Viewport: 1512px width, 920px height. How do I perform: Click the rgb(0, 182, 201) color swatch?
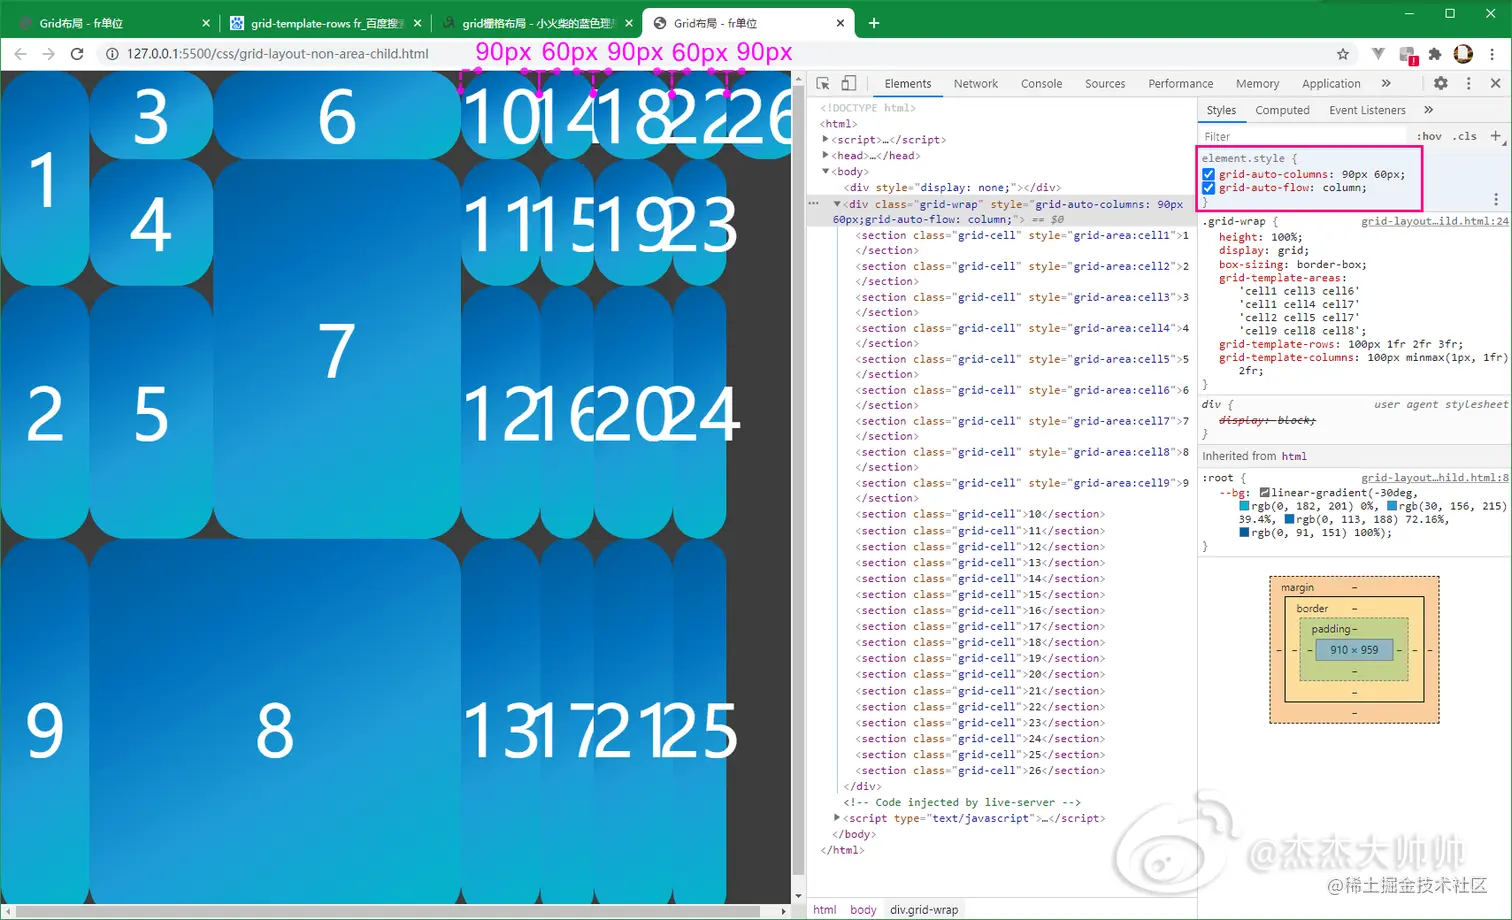click(1244, 506)
